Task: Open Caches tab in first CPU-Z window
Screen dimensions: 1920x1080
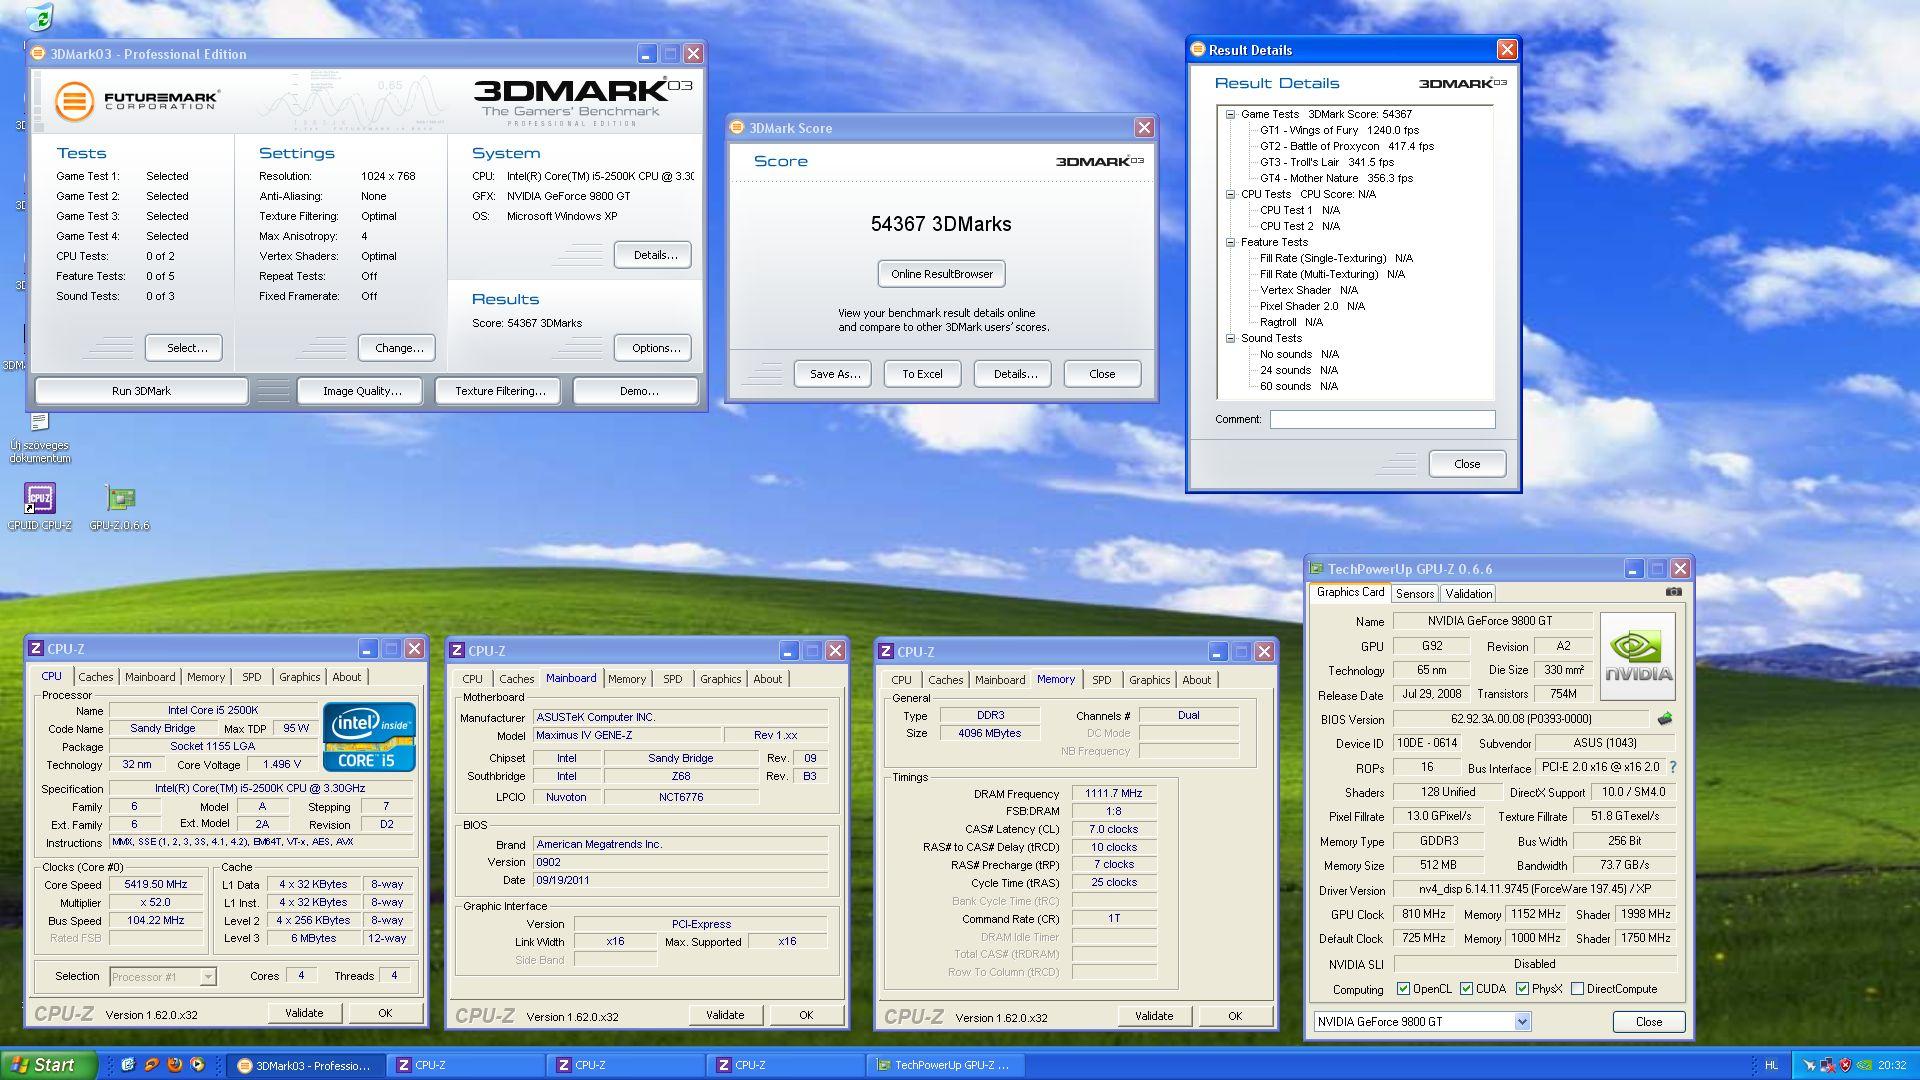Action: click(x=96, y=677)
